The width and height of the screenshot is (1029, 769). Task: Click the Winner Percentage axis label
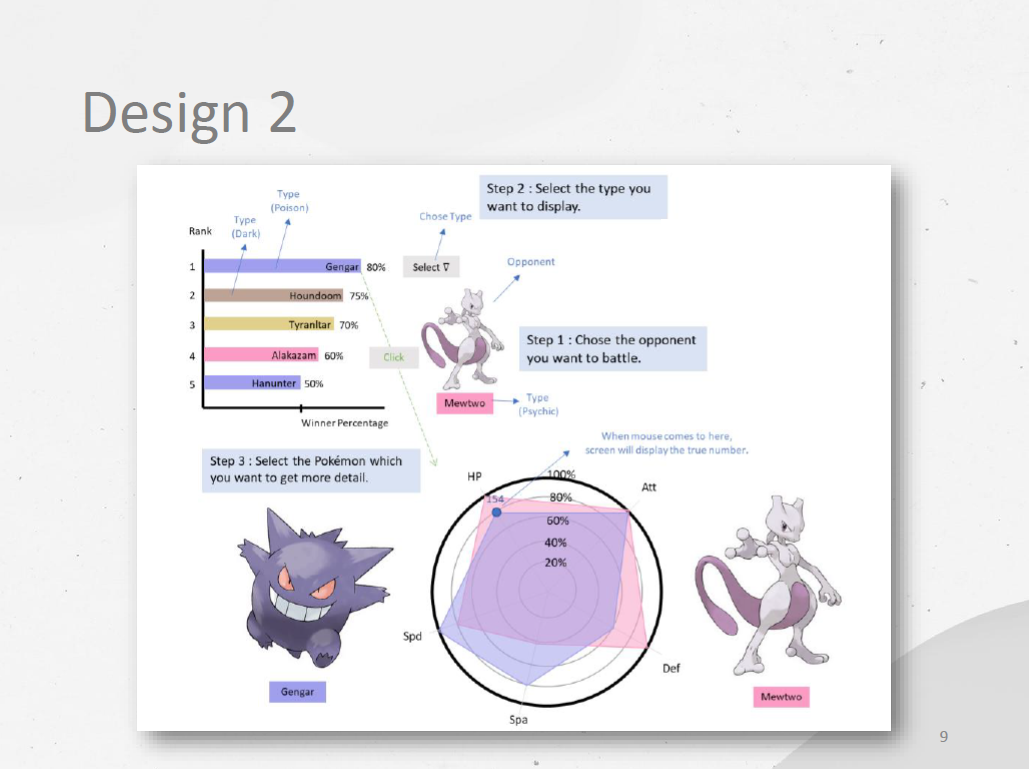[344, 423]
